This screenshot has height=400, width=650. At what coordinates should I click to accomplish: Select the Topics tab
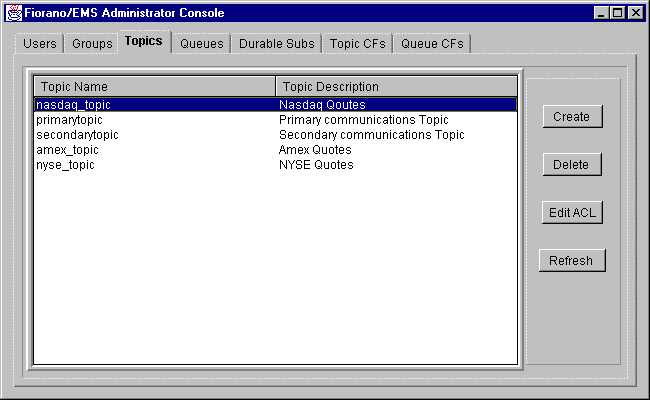143,42
